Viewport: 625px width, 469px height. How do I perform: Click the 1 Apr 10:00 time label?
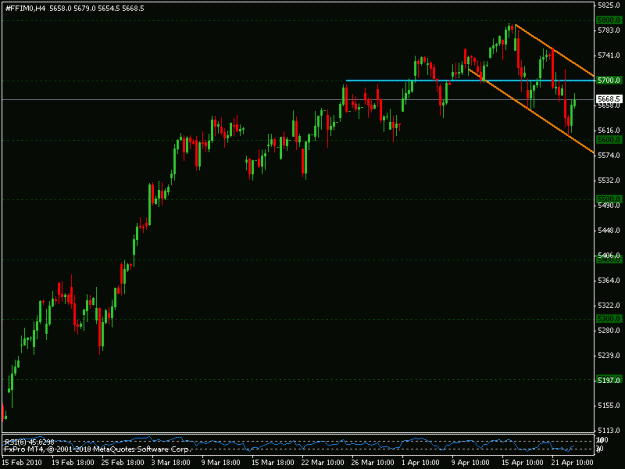pos(421,463)
